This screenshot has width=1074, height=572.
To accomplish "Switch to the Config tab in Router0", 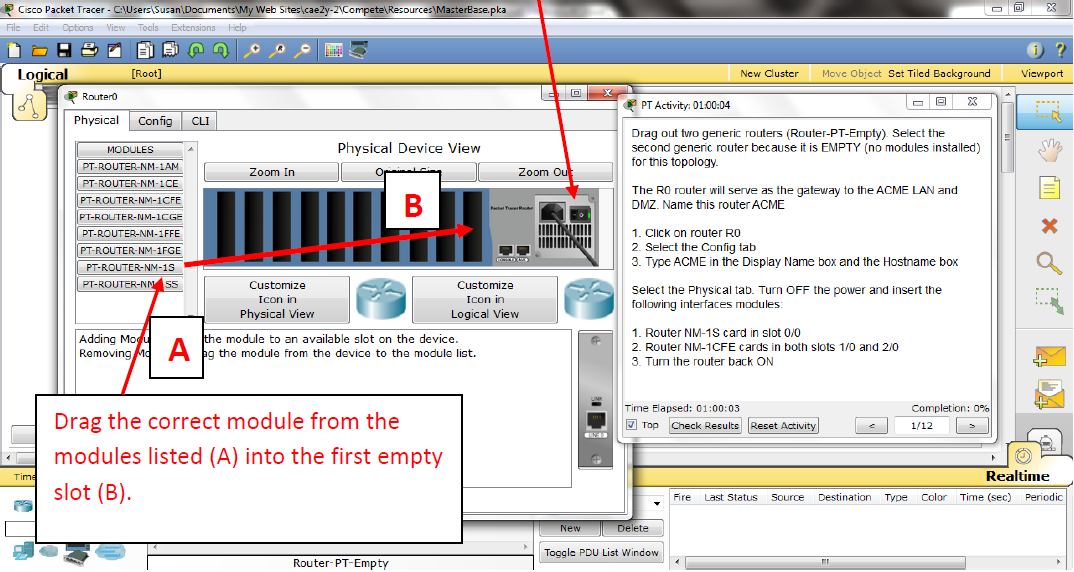I will [155, 121].
